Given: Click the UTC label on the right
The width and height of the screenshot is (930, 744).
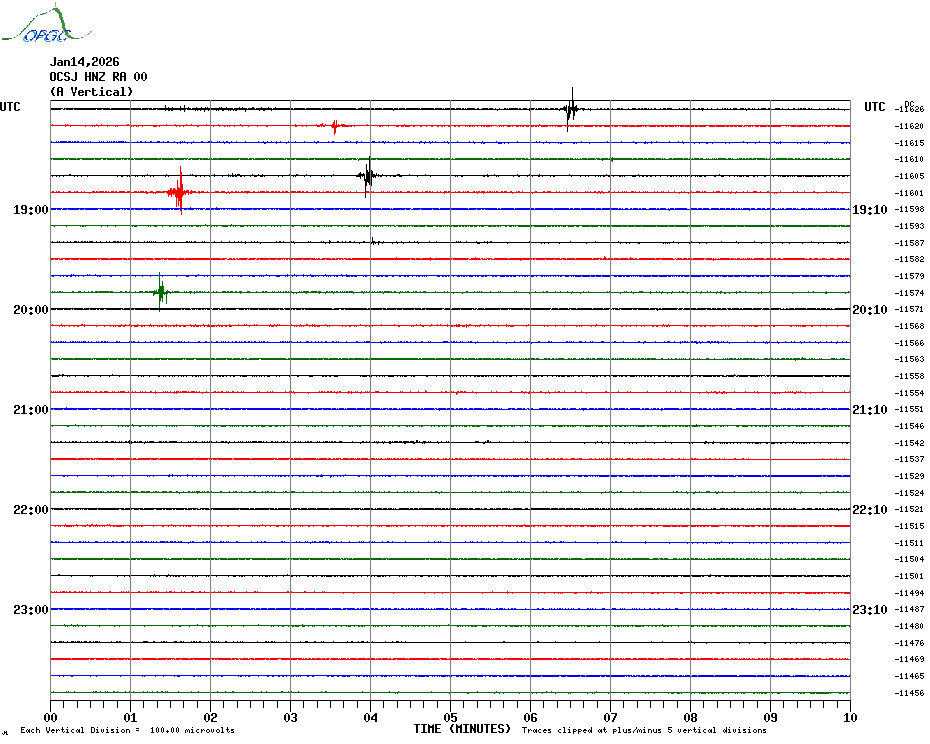Looking at the screenshot, I should point(874,107).
